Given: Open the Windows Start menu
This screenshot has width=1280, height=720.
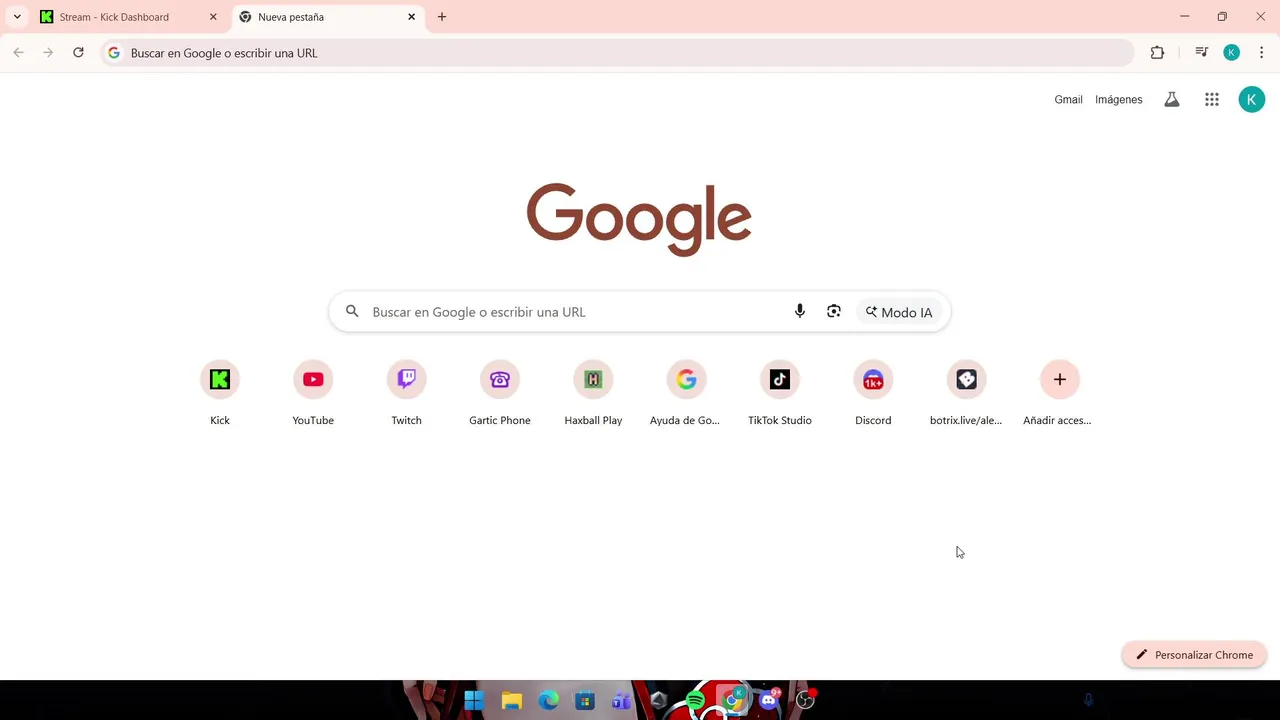Looking at the screenshot, I should [x=474, y=701].
